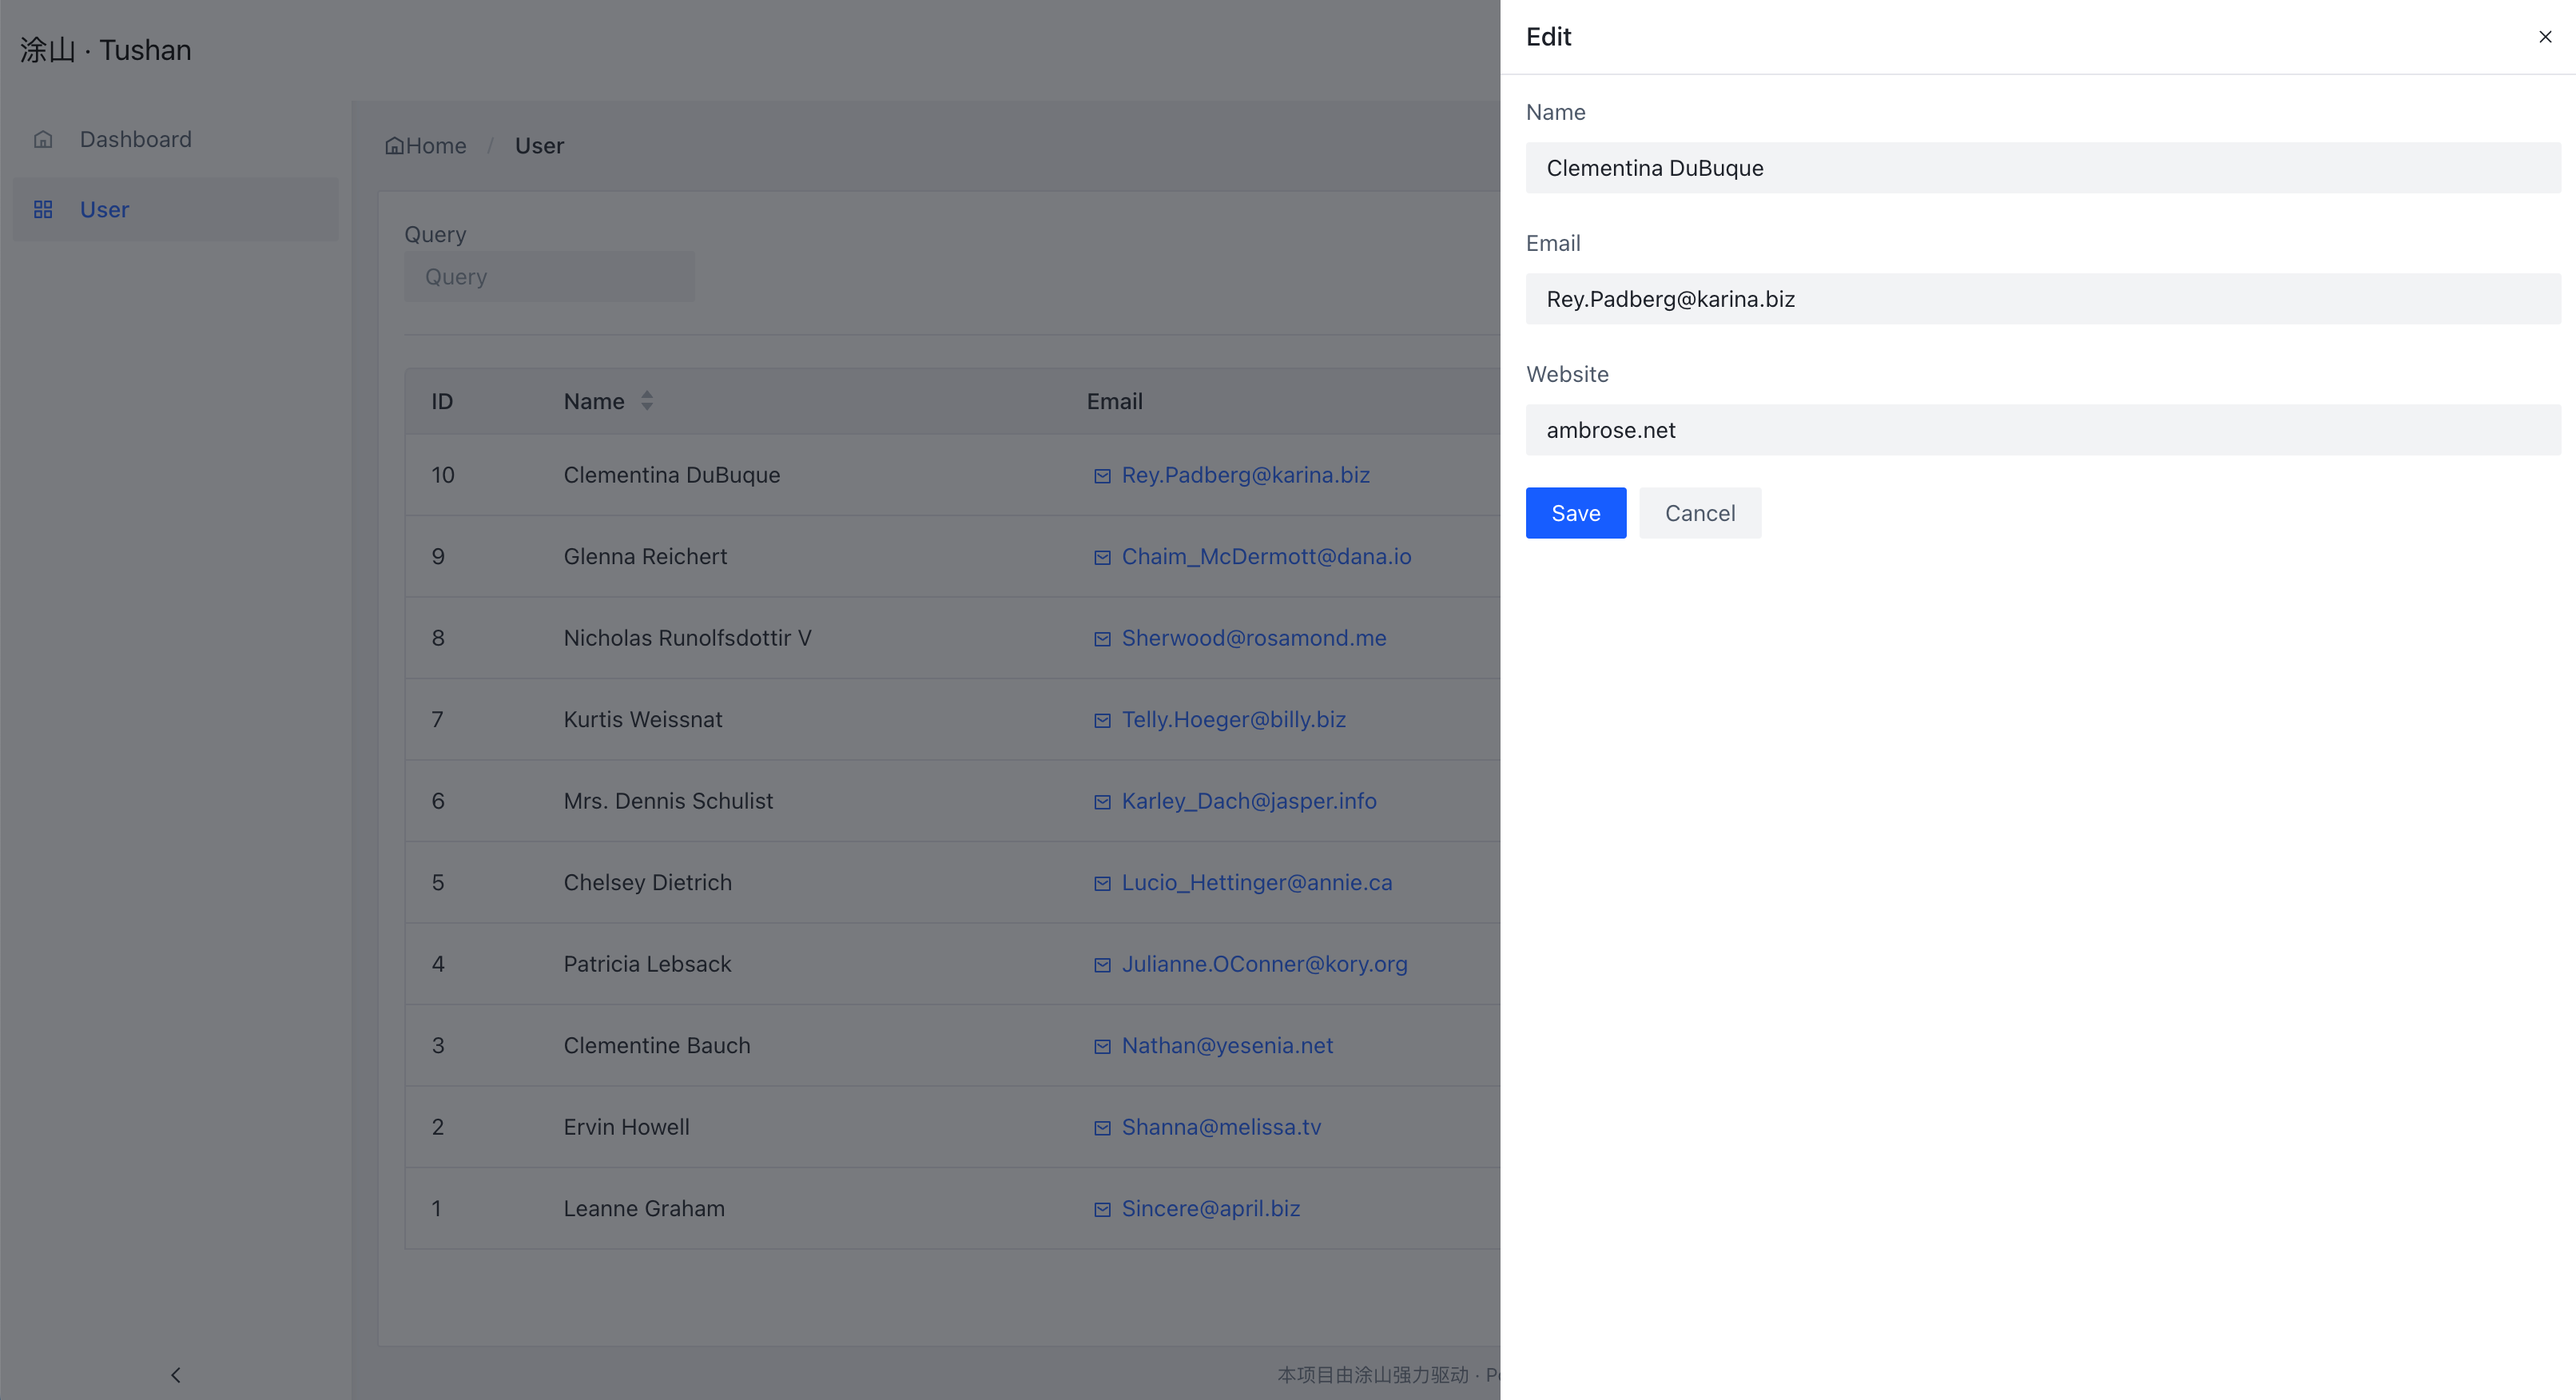Click the Query search input field
Screen dimensions: 2576x1400
tap(549, 276)
